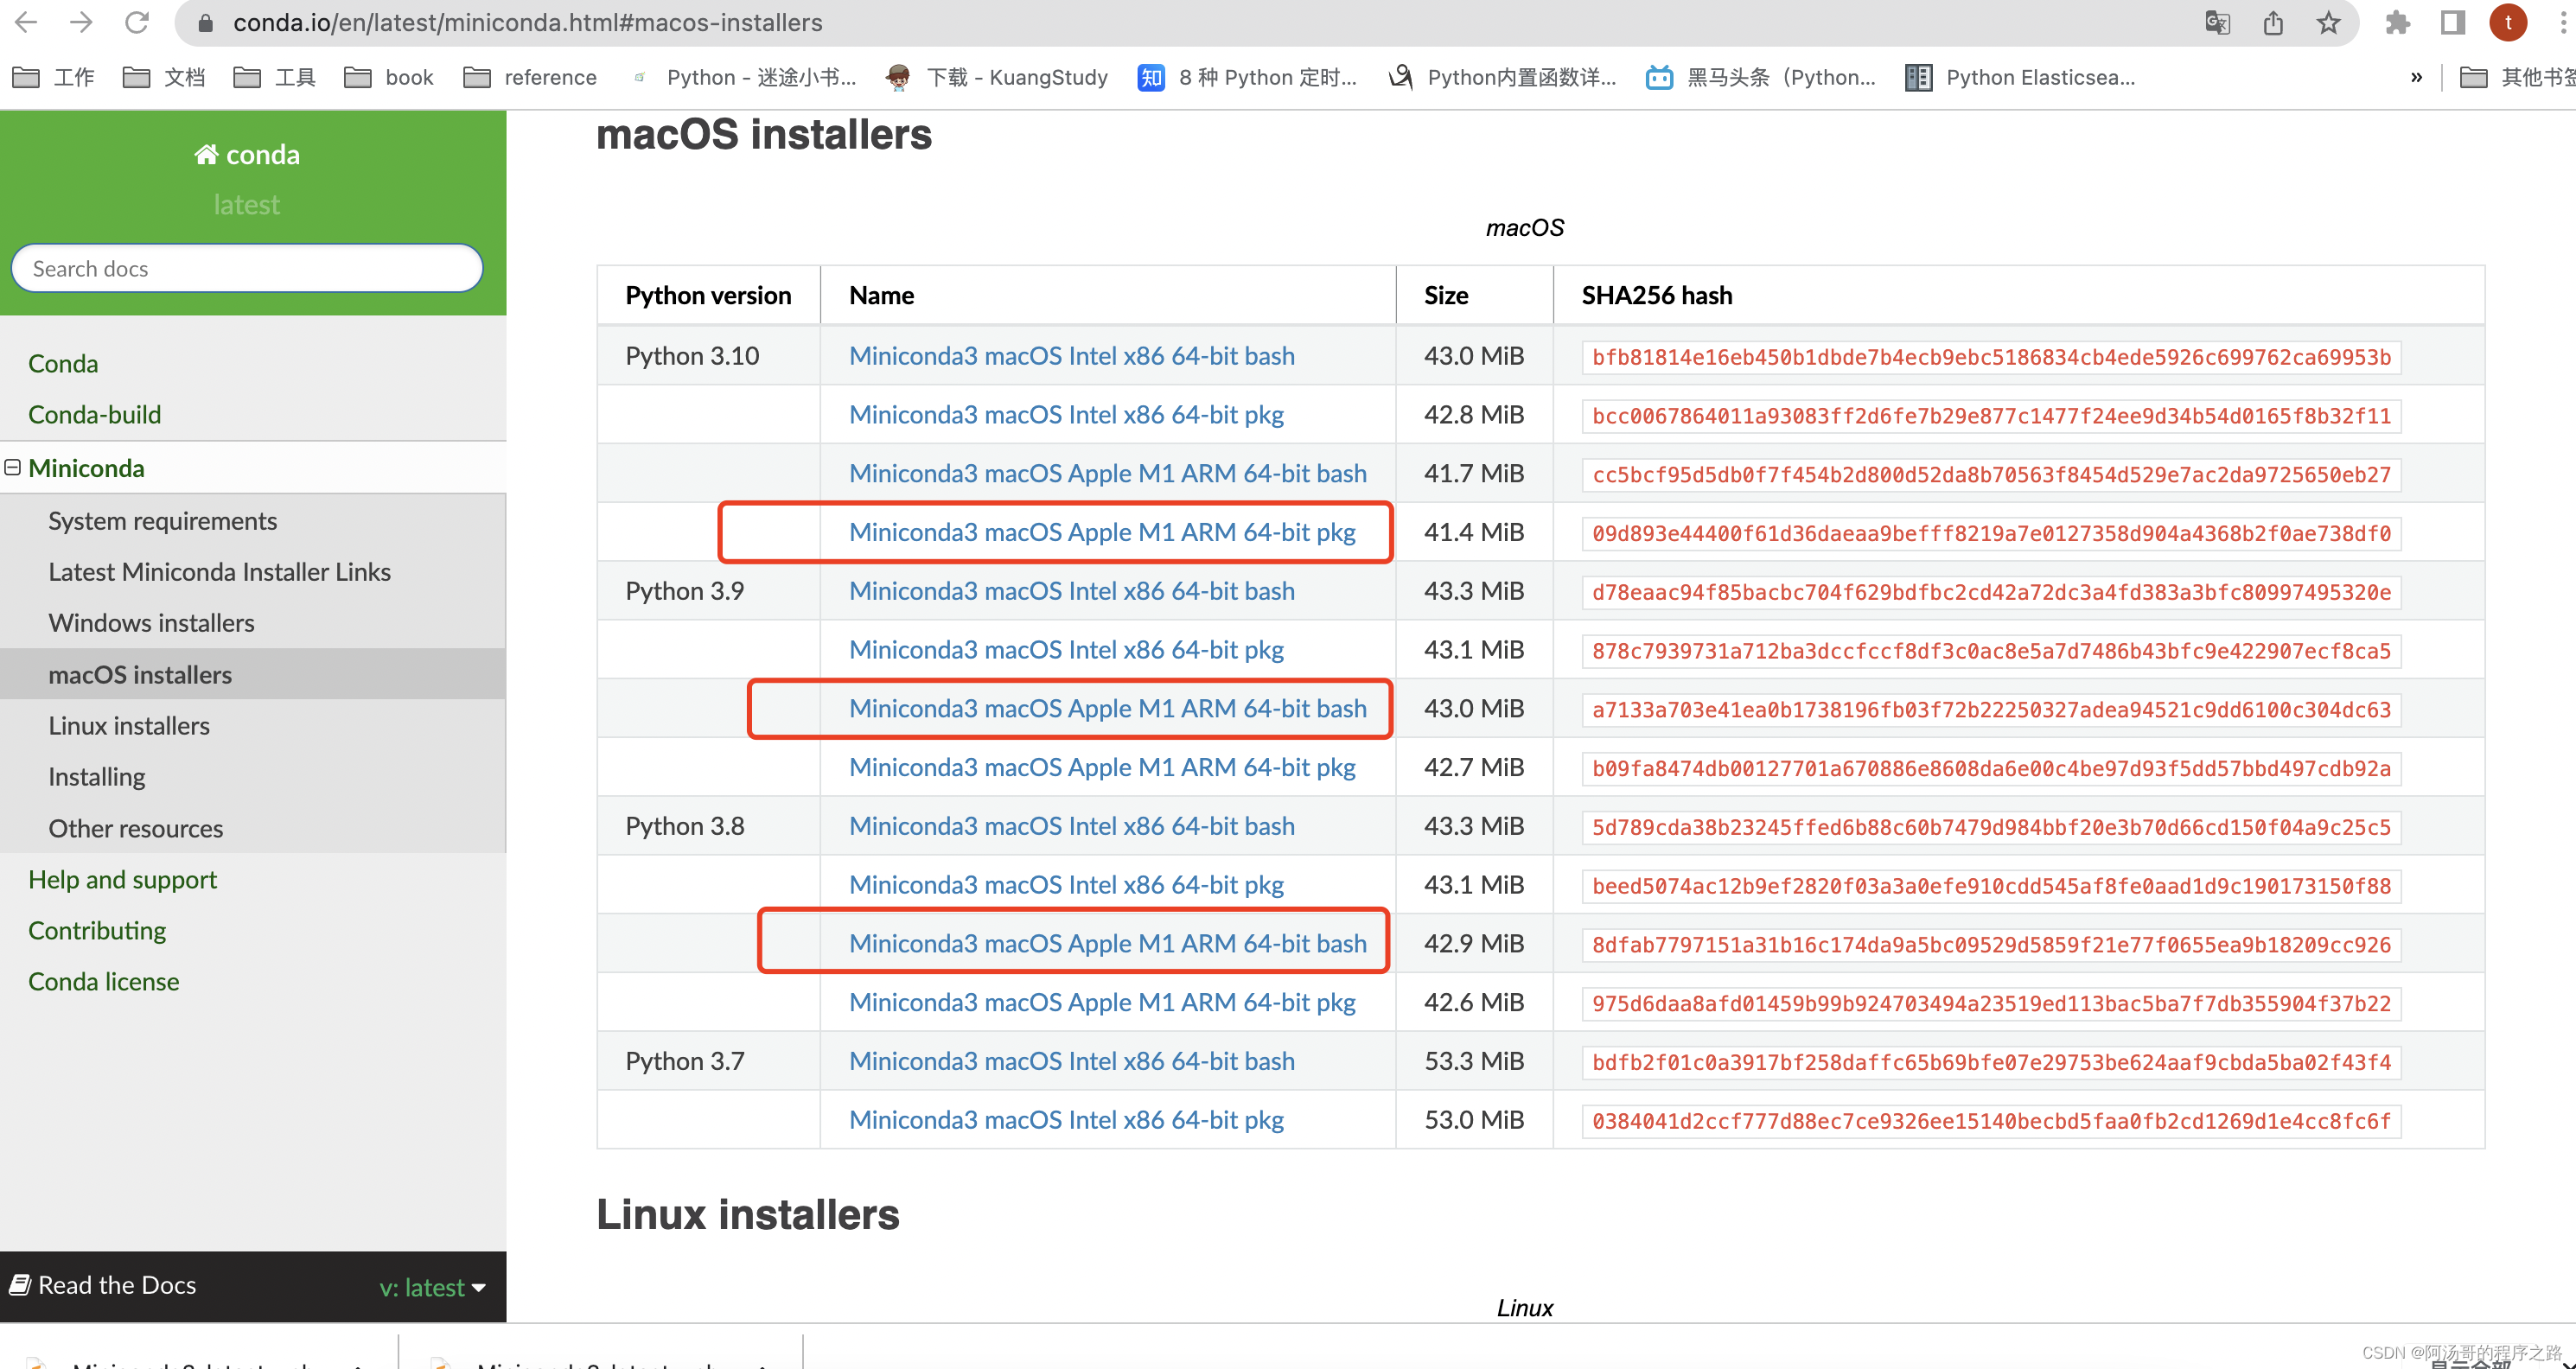Open the Installing sidebar entry
The height and width of the screenshot is (1369, 2576).
pos(97,776)
